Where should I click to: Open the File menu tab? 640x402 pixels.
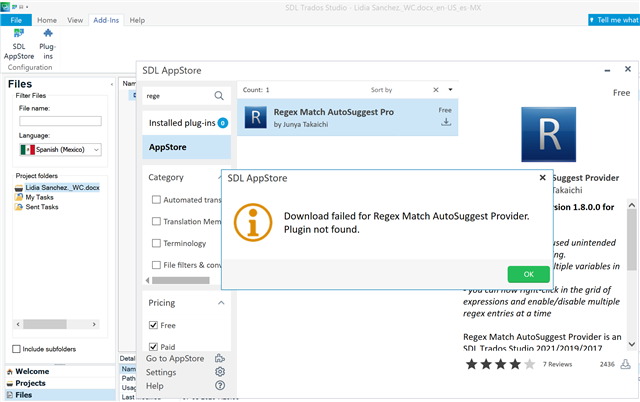(16, 20)
